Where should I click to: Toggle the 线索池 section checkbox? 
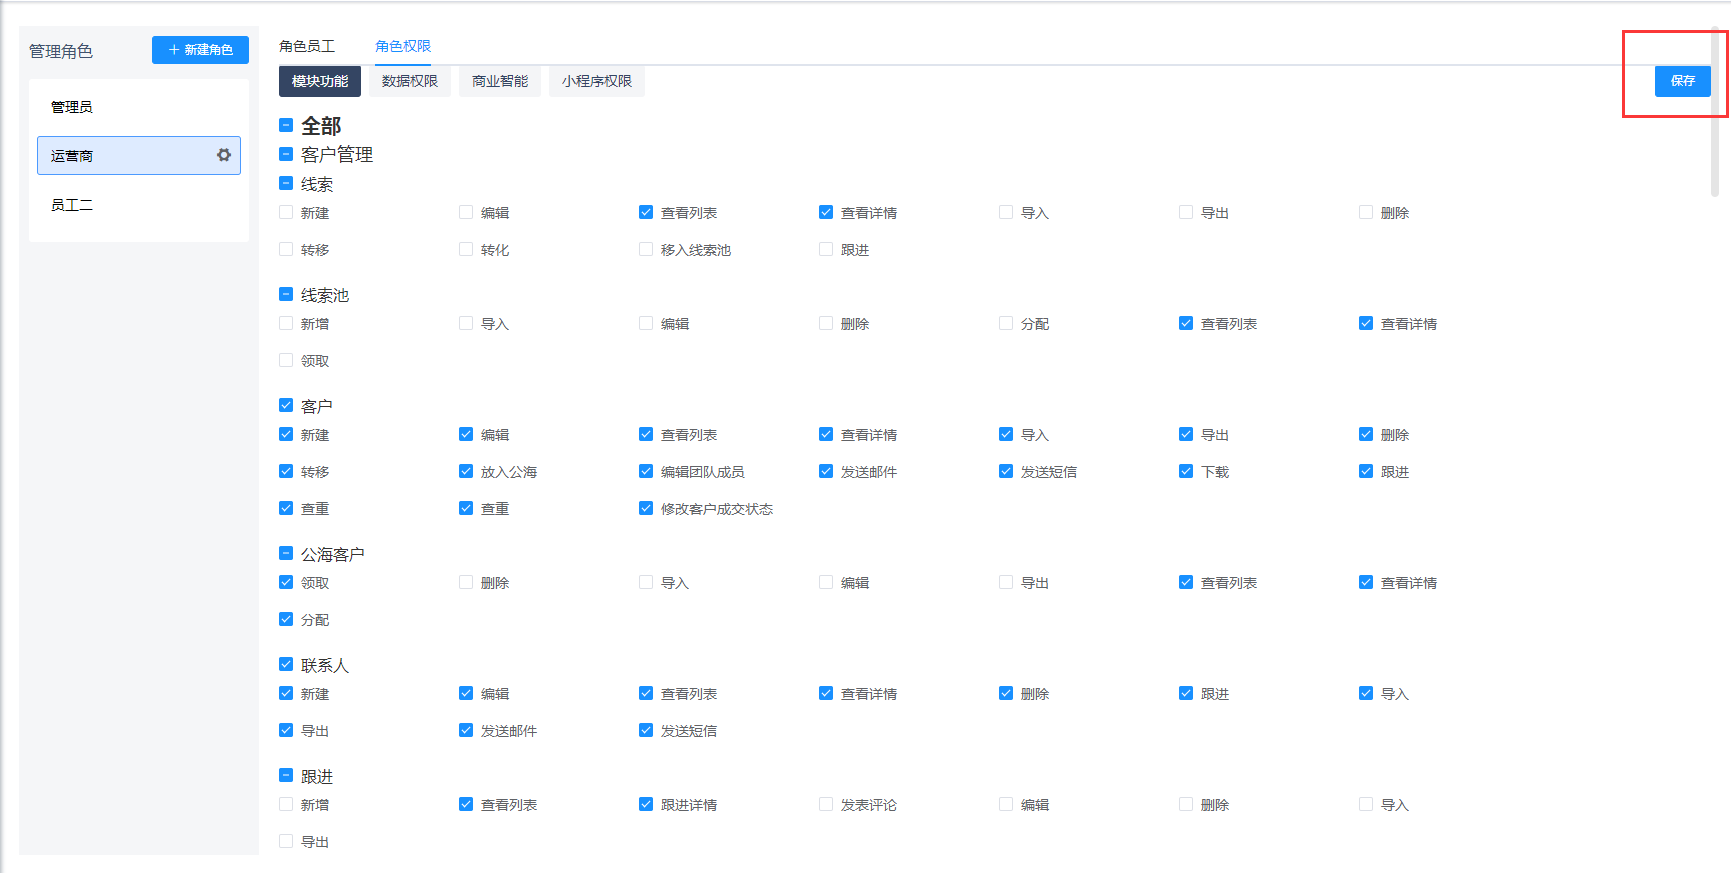[x=286, y=295]
